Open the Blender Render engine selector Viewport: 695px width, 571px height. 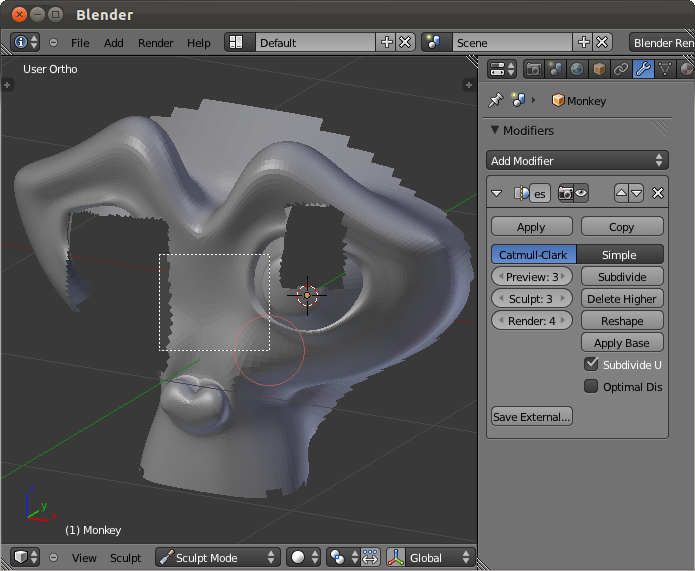662,43
